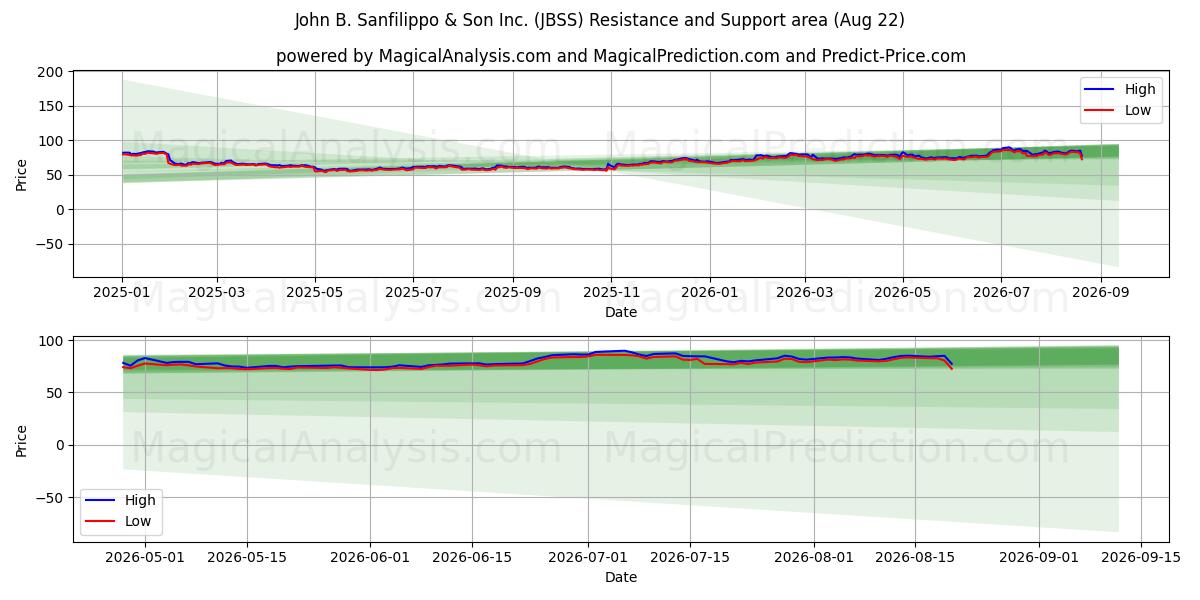Image resolution: width=1200 pixels, height=600 pixels.
Task: Click the '2025-07' tick label
Action: pos(413,293)
